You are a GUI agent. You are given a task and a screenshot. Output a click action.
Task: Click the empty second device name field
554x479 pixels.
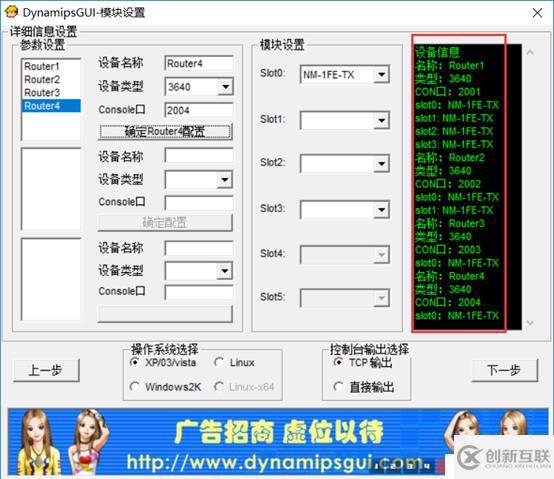(199, 155)
